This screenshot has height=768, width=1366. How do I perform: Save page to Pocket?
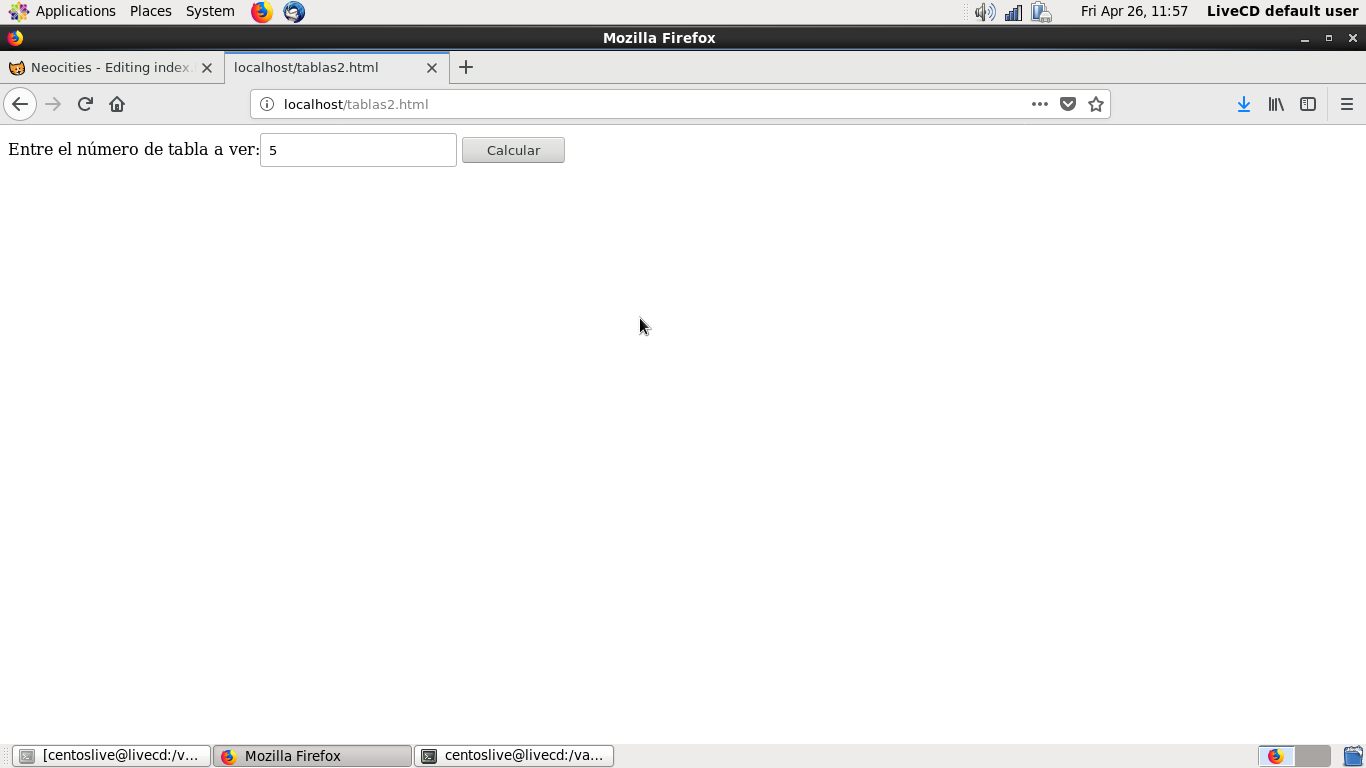(1068, 104)
